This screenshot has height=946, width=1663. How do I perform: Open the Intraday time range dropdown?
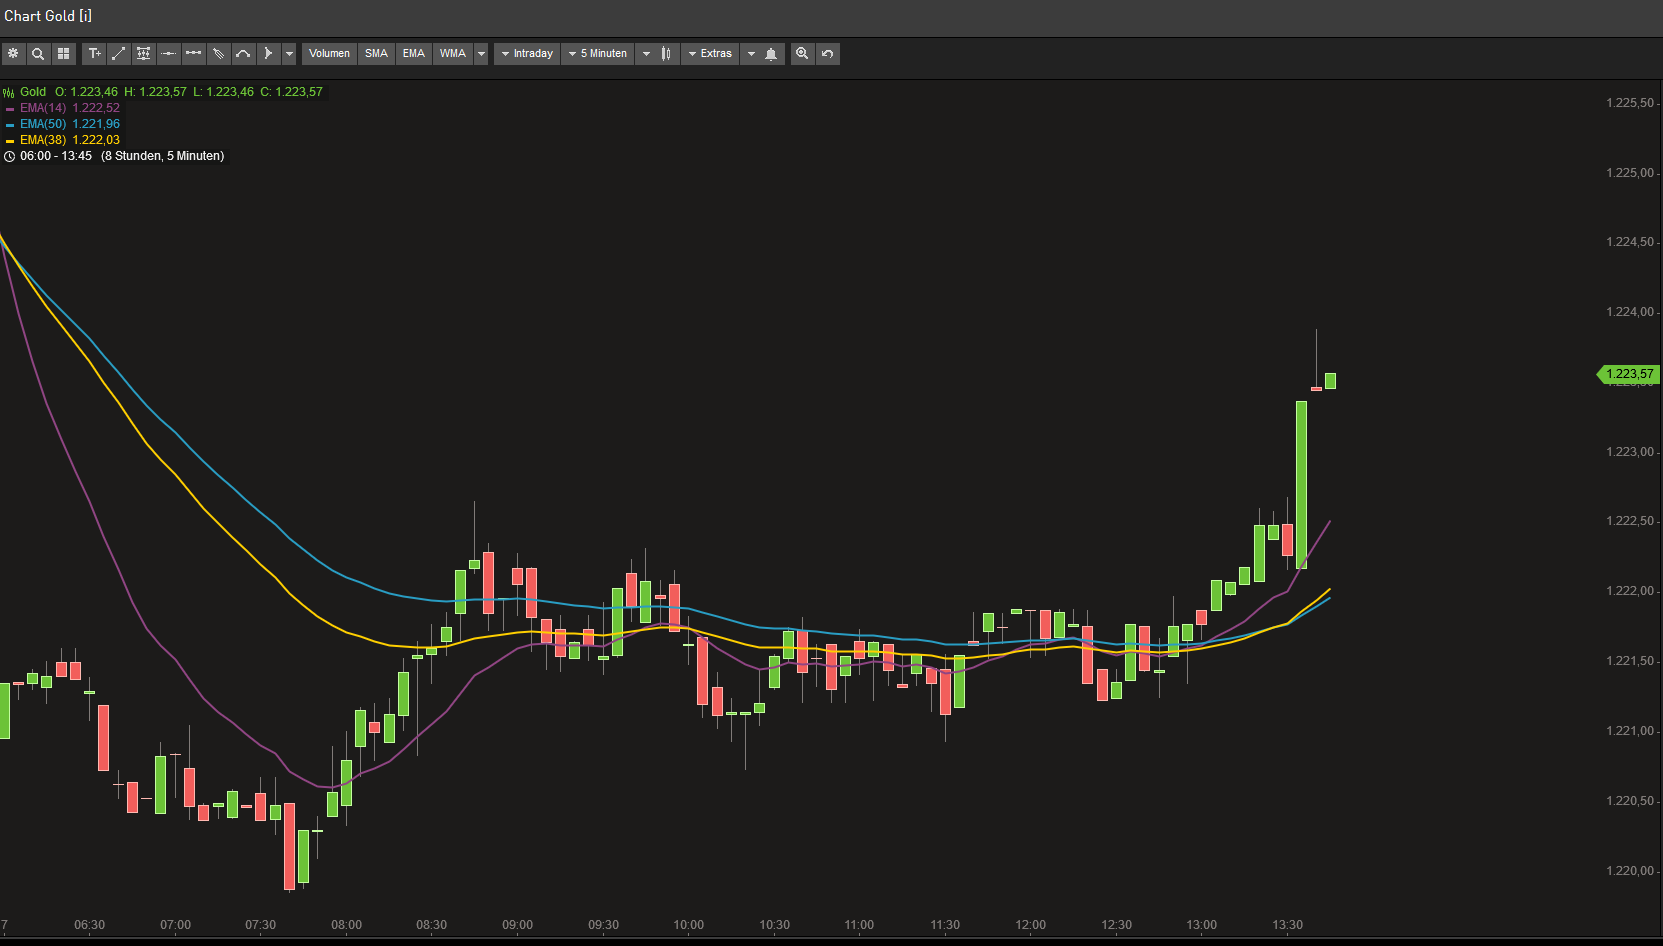tap(527, 54)
